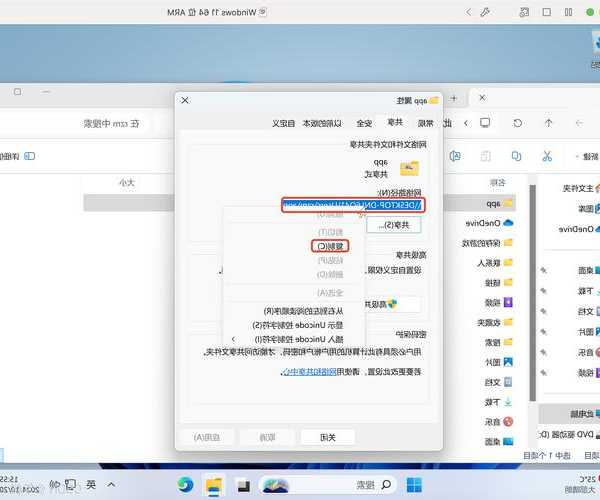Screen dimensions: 600x500
Task: Open Microsoft Edge from the taskbar
Action: [185, 485]
